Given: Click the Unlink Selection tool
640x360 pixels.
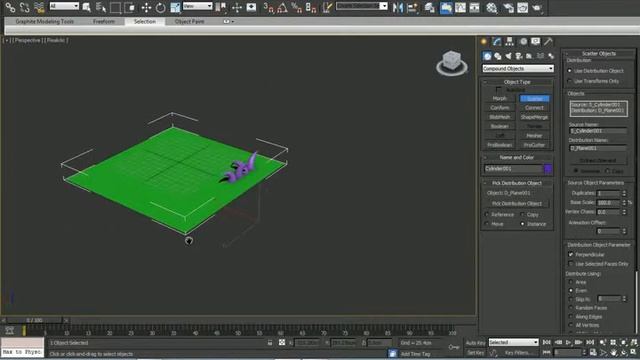Looking at the screenshot, I should tap(24, 7).
